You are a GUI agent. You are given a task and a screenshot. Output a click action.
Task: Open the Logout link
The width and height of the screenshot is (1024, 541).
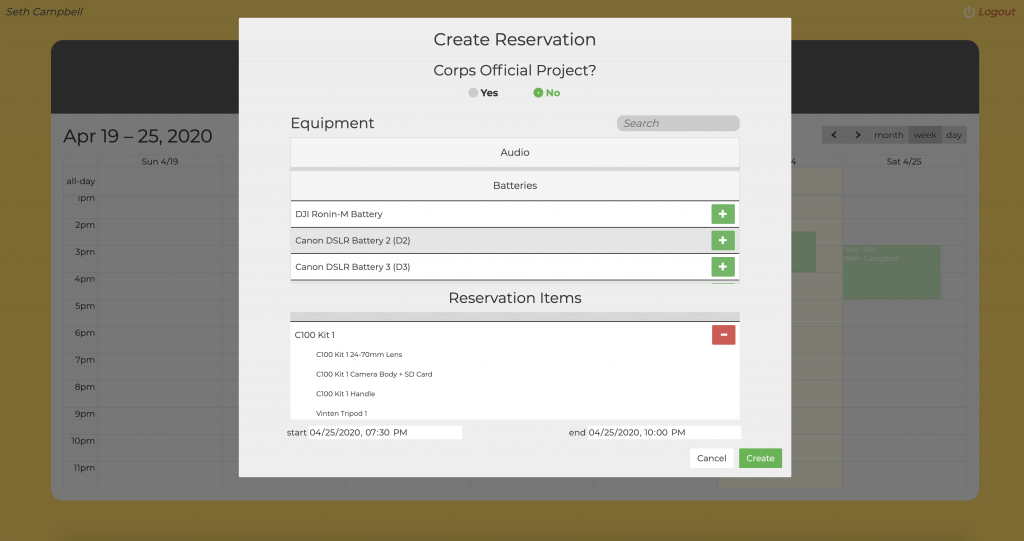click(x=996, y=12)
